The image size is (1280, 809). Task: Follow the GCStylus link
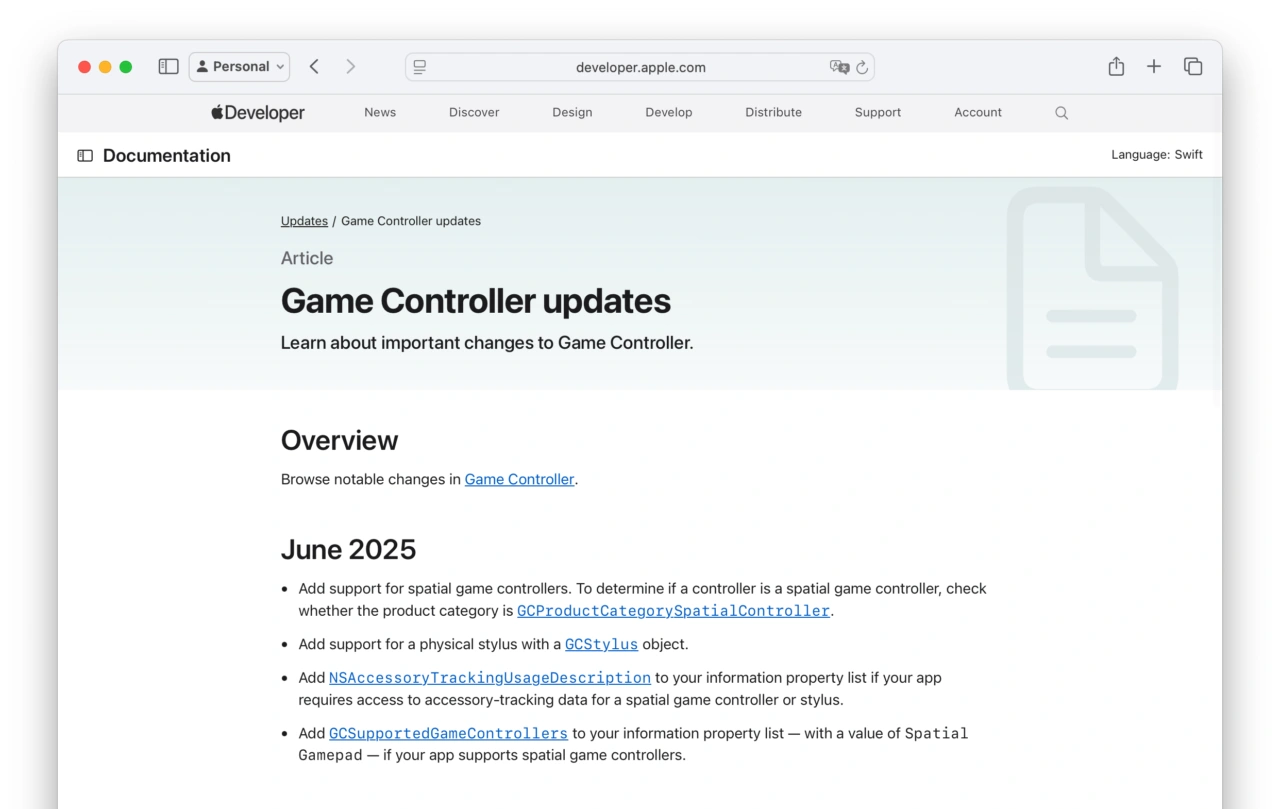tap(601, 645)
